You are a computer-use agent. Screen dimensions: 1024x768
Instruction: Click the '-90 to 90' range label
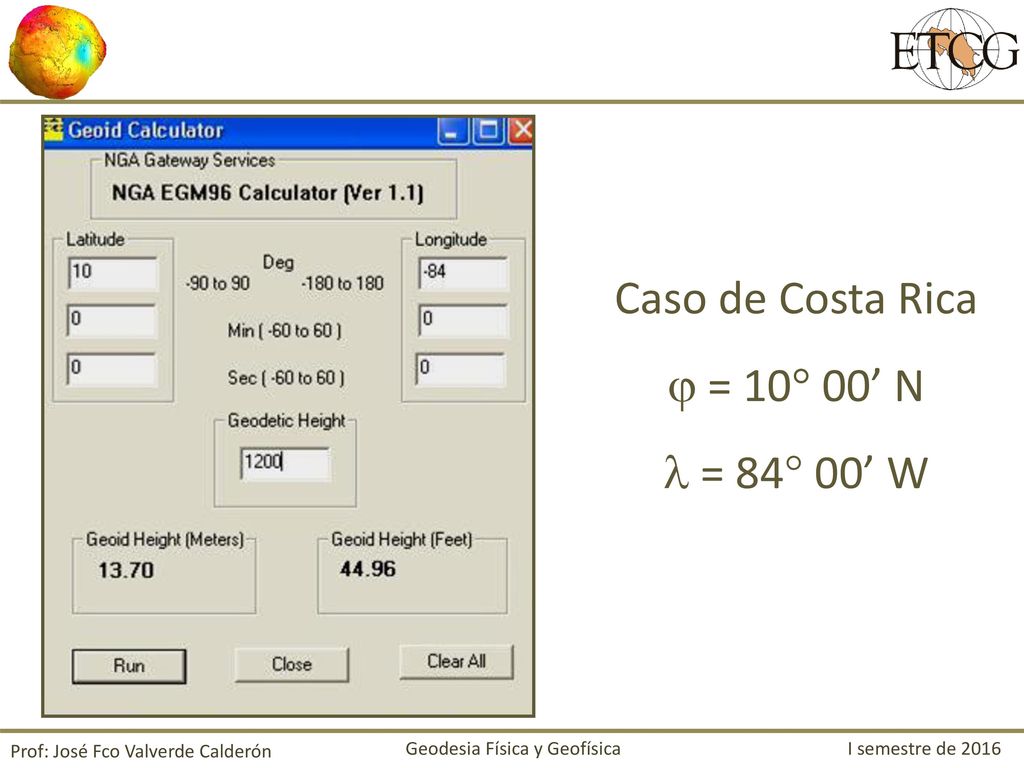coord(218,283)
